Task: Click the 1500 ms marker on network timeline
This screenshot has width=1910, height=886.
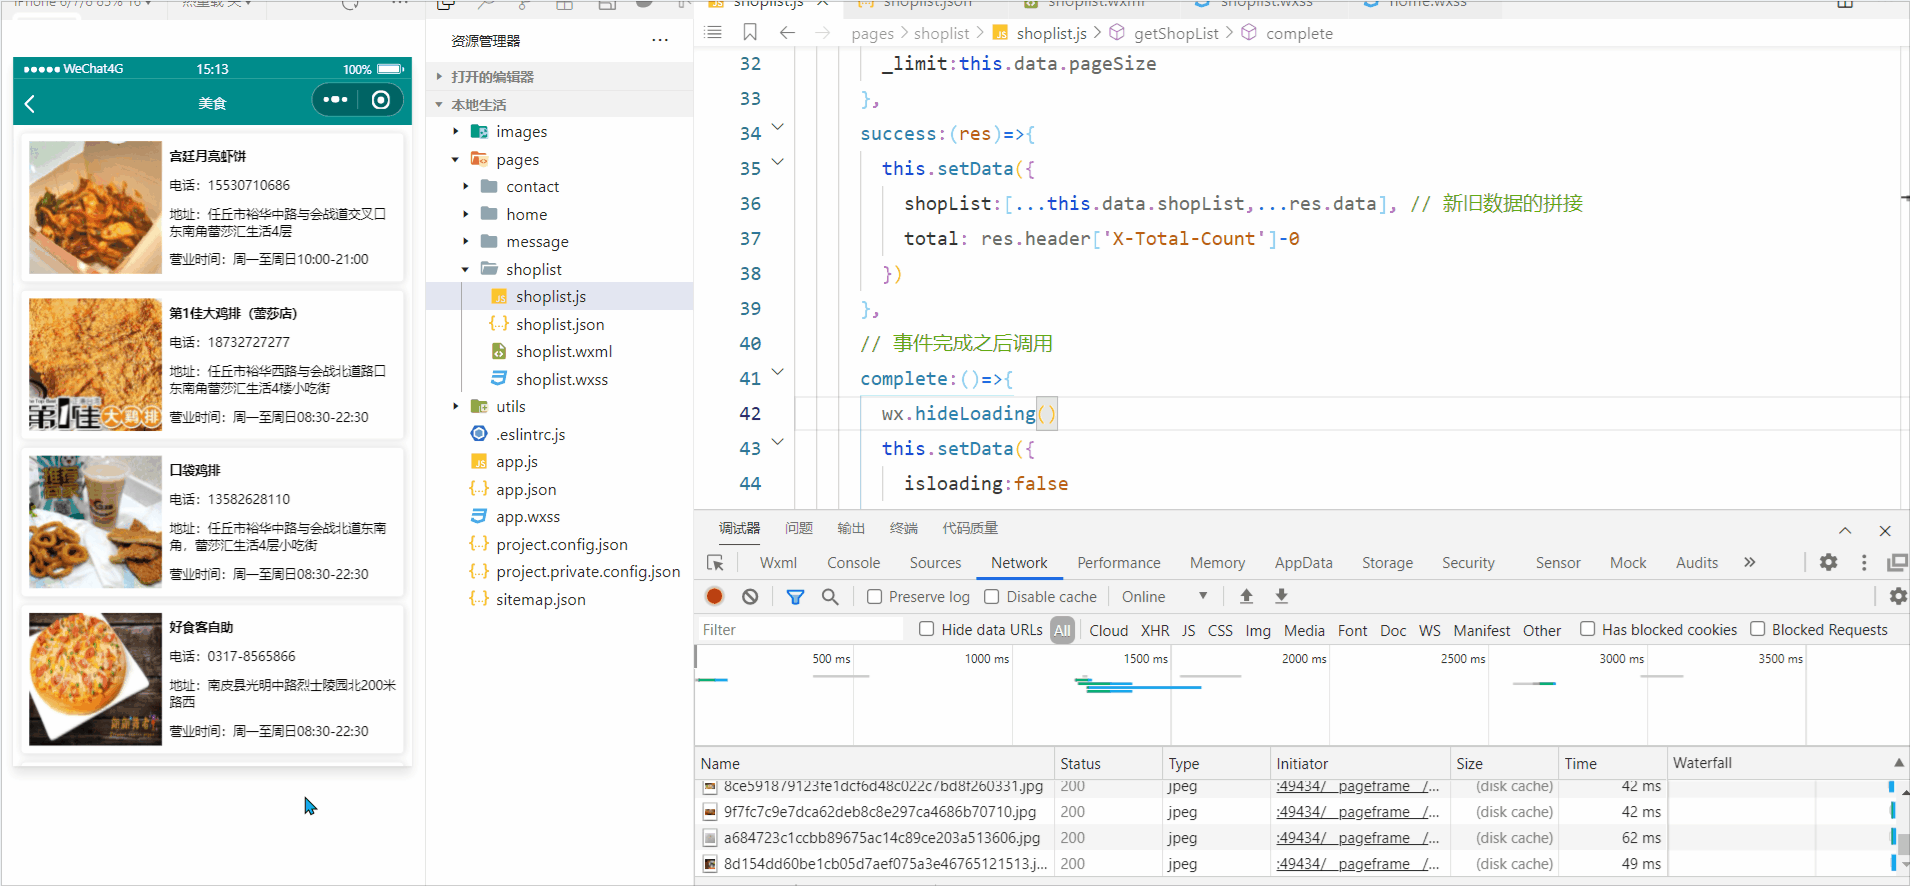Action: 1145,658
